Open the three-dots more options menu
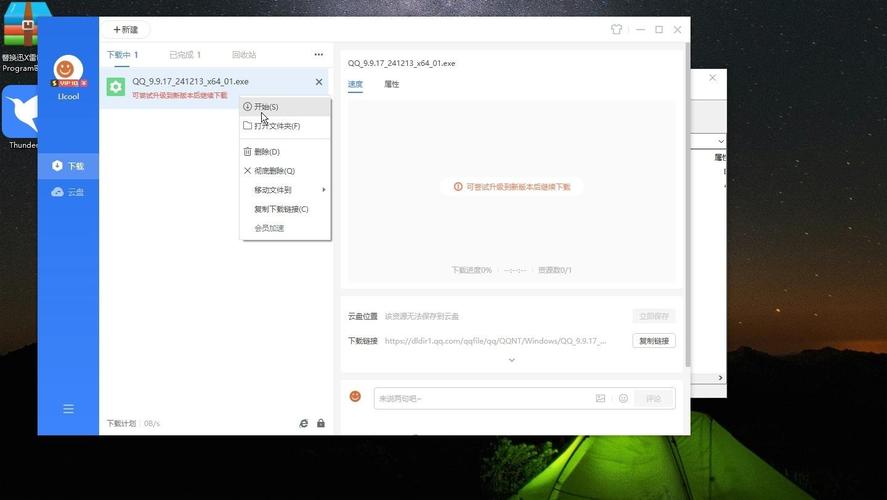Viewport: 887px width, 500px height. tap(318, 55)
